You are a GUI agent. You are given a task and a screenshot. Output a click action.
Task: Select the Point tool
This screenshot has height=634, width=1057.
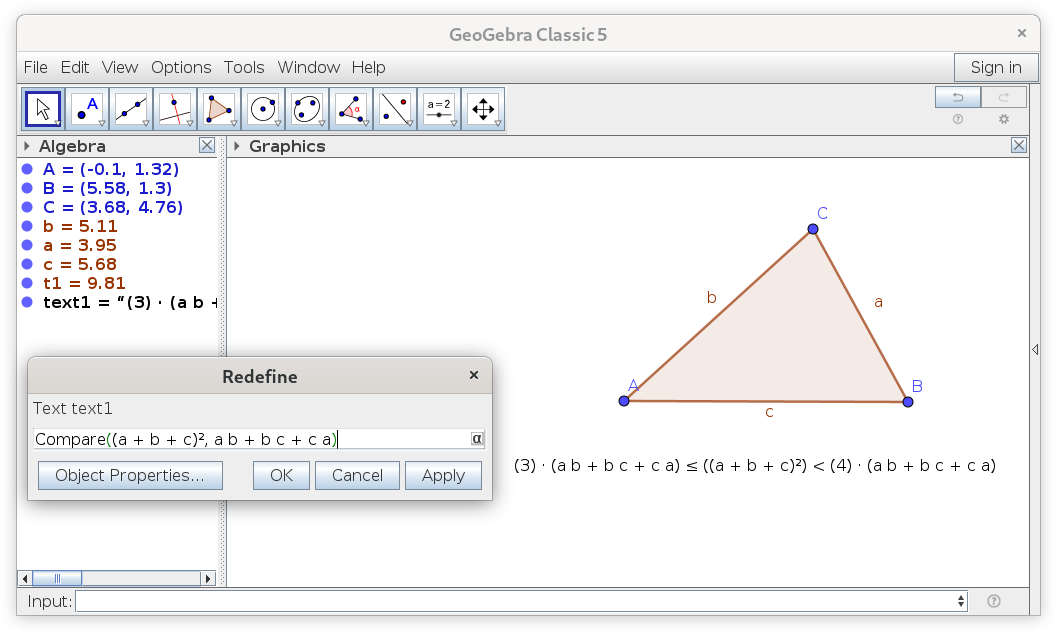(x=87, y=108)
